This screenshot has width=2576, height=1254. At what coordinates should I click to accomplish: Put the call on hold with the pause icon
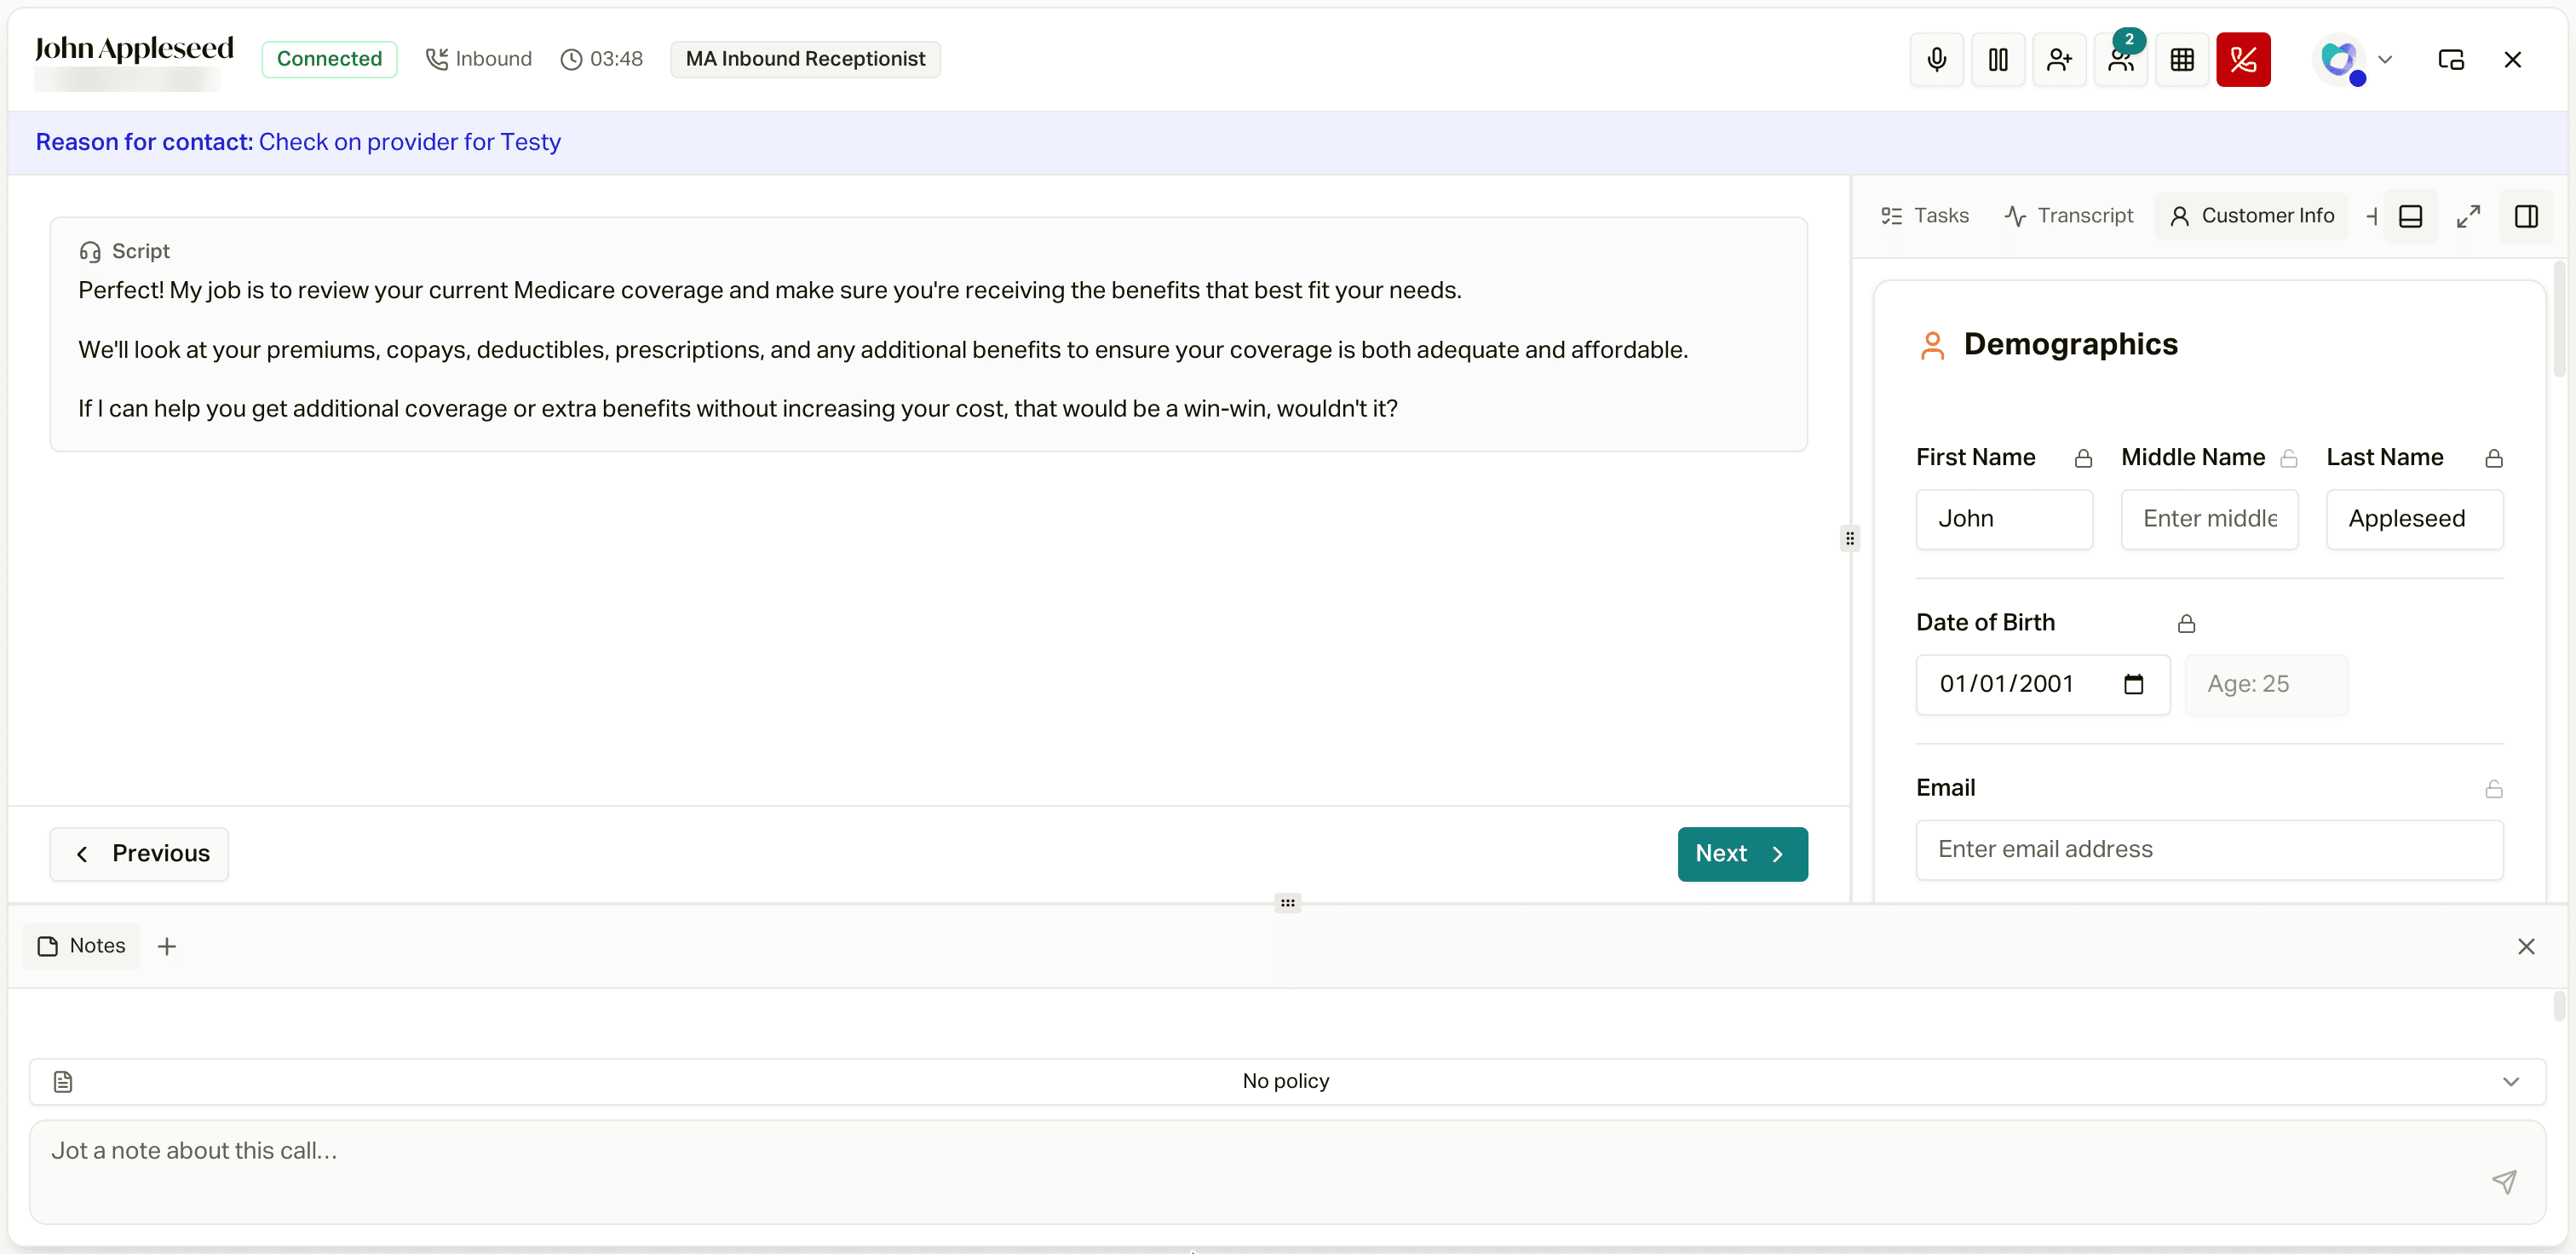[x=1998, y=60]
